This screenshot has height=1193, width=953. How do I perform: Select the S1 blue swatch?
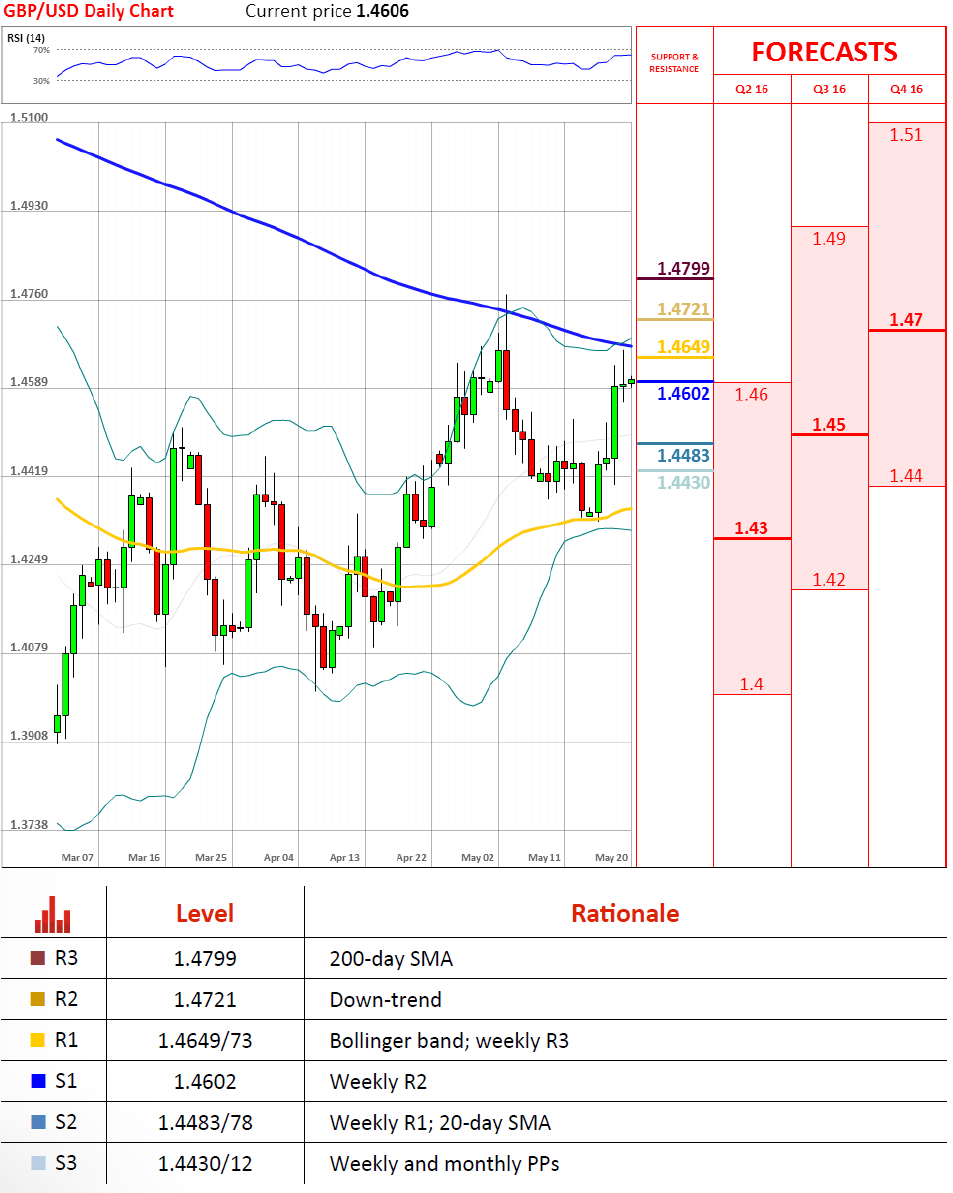(x=38, y=1081)
